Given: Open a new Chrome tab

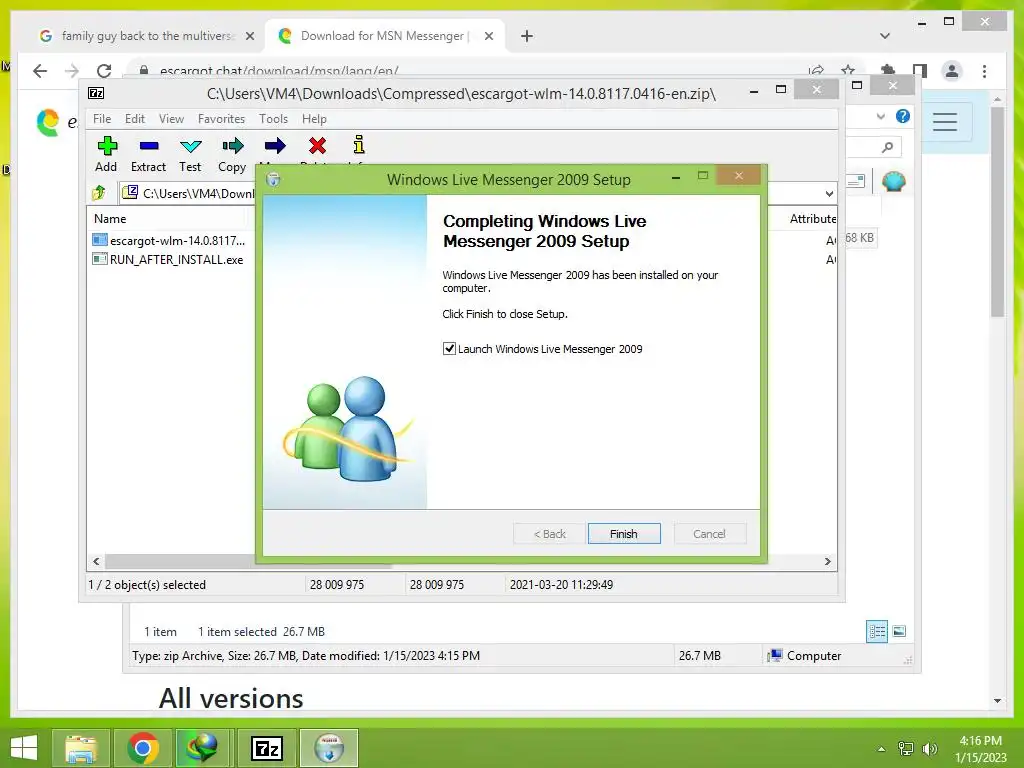Looking at the screenshot, I should pos(527,36).
